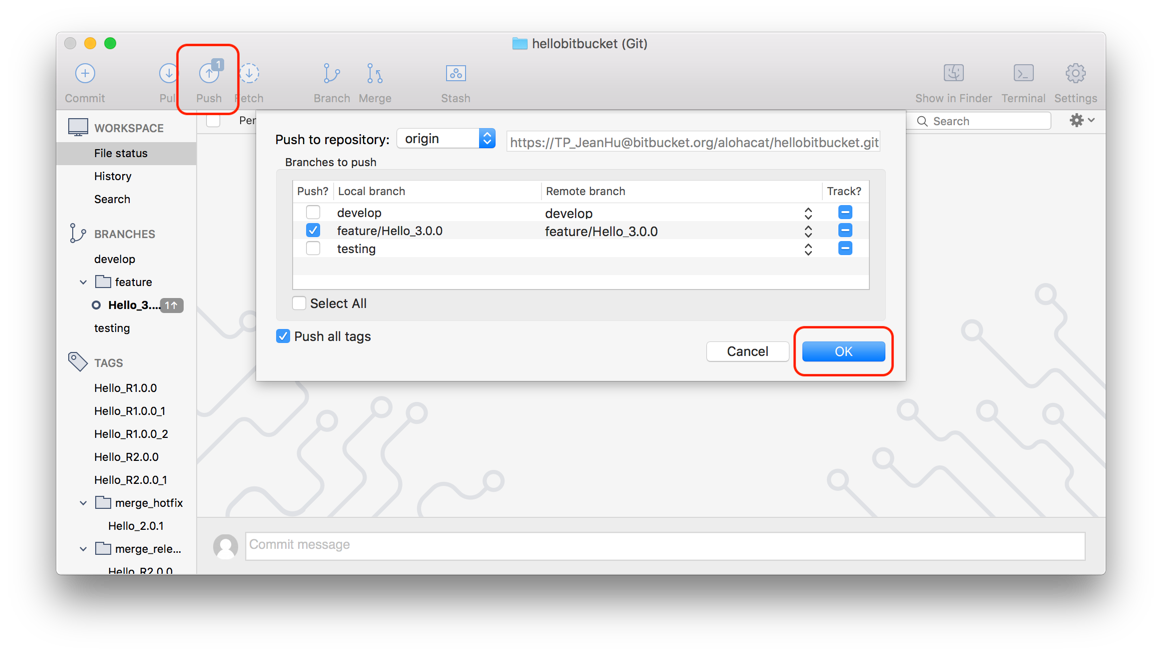Open the origin repository dropdown
This screenshot has width=1162, height=655.
point(446,139)
